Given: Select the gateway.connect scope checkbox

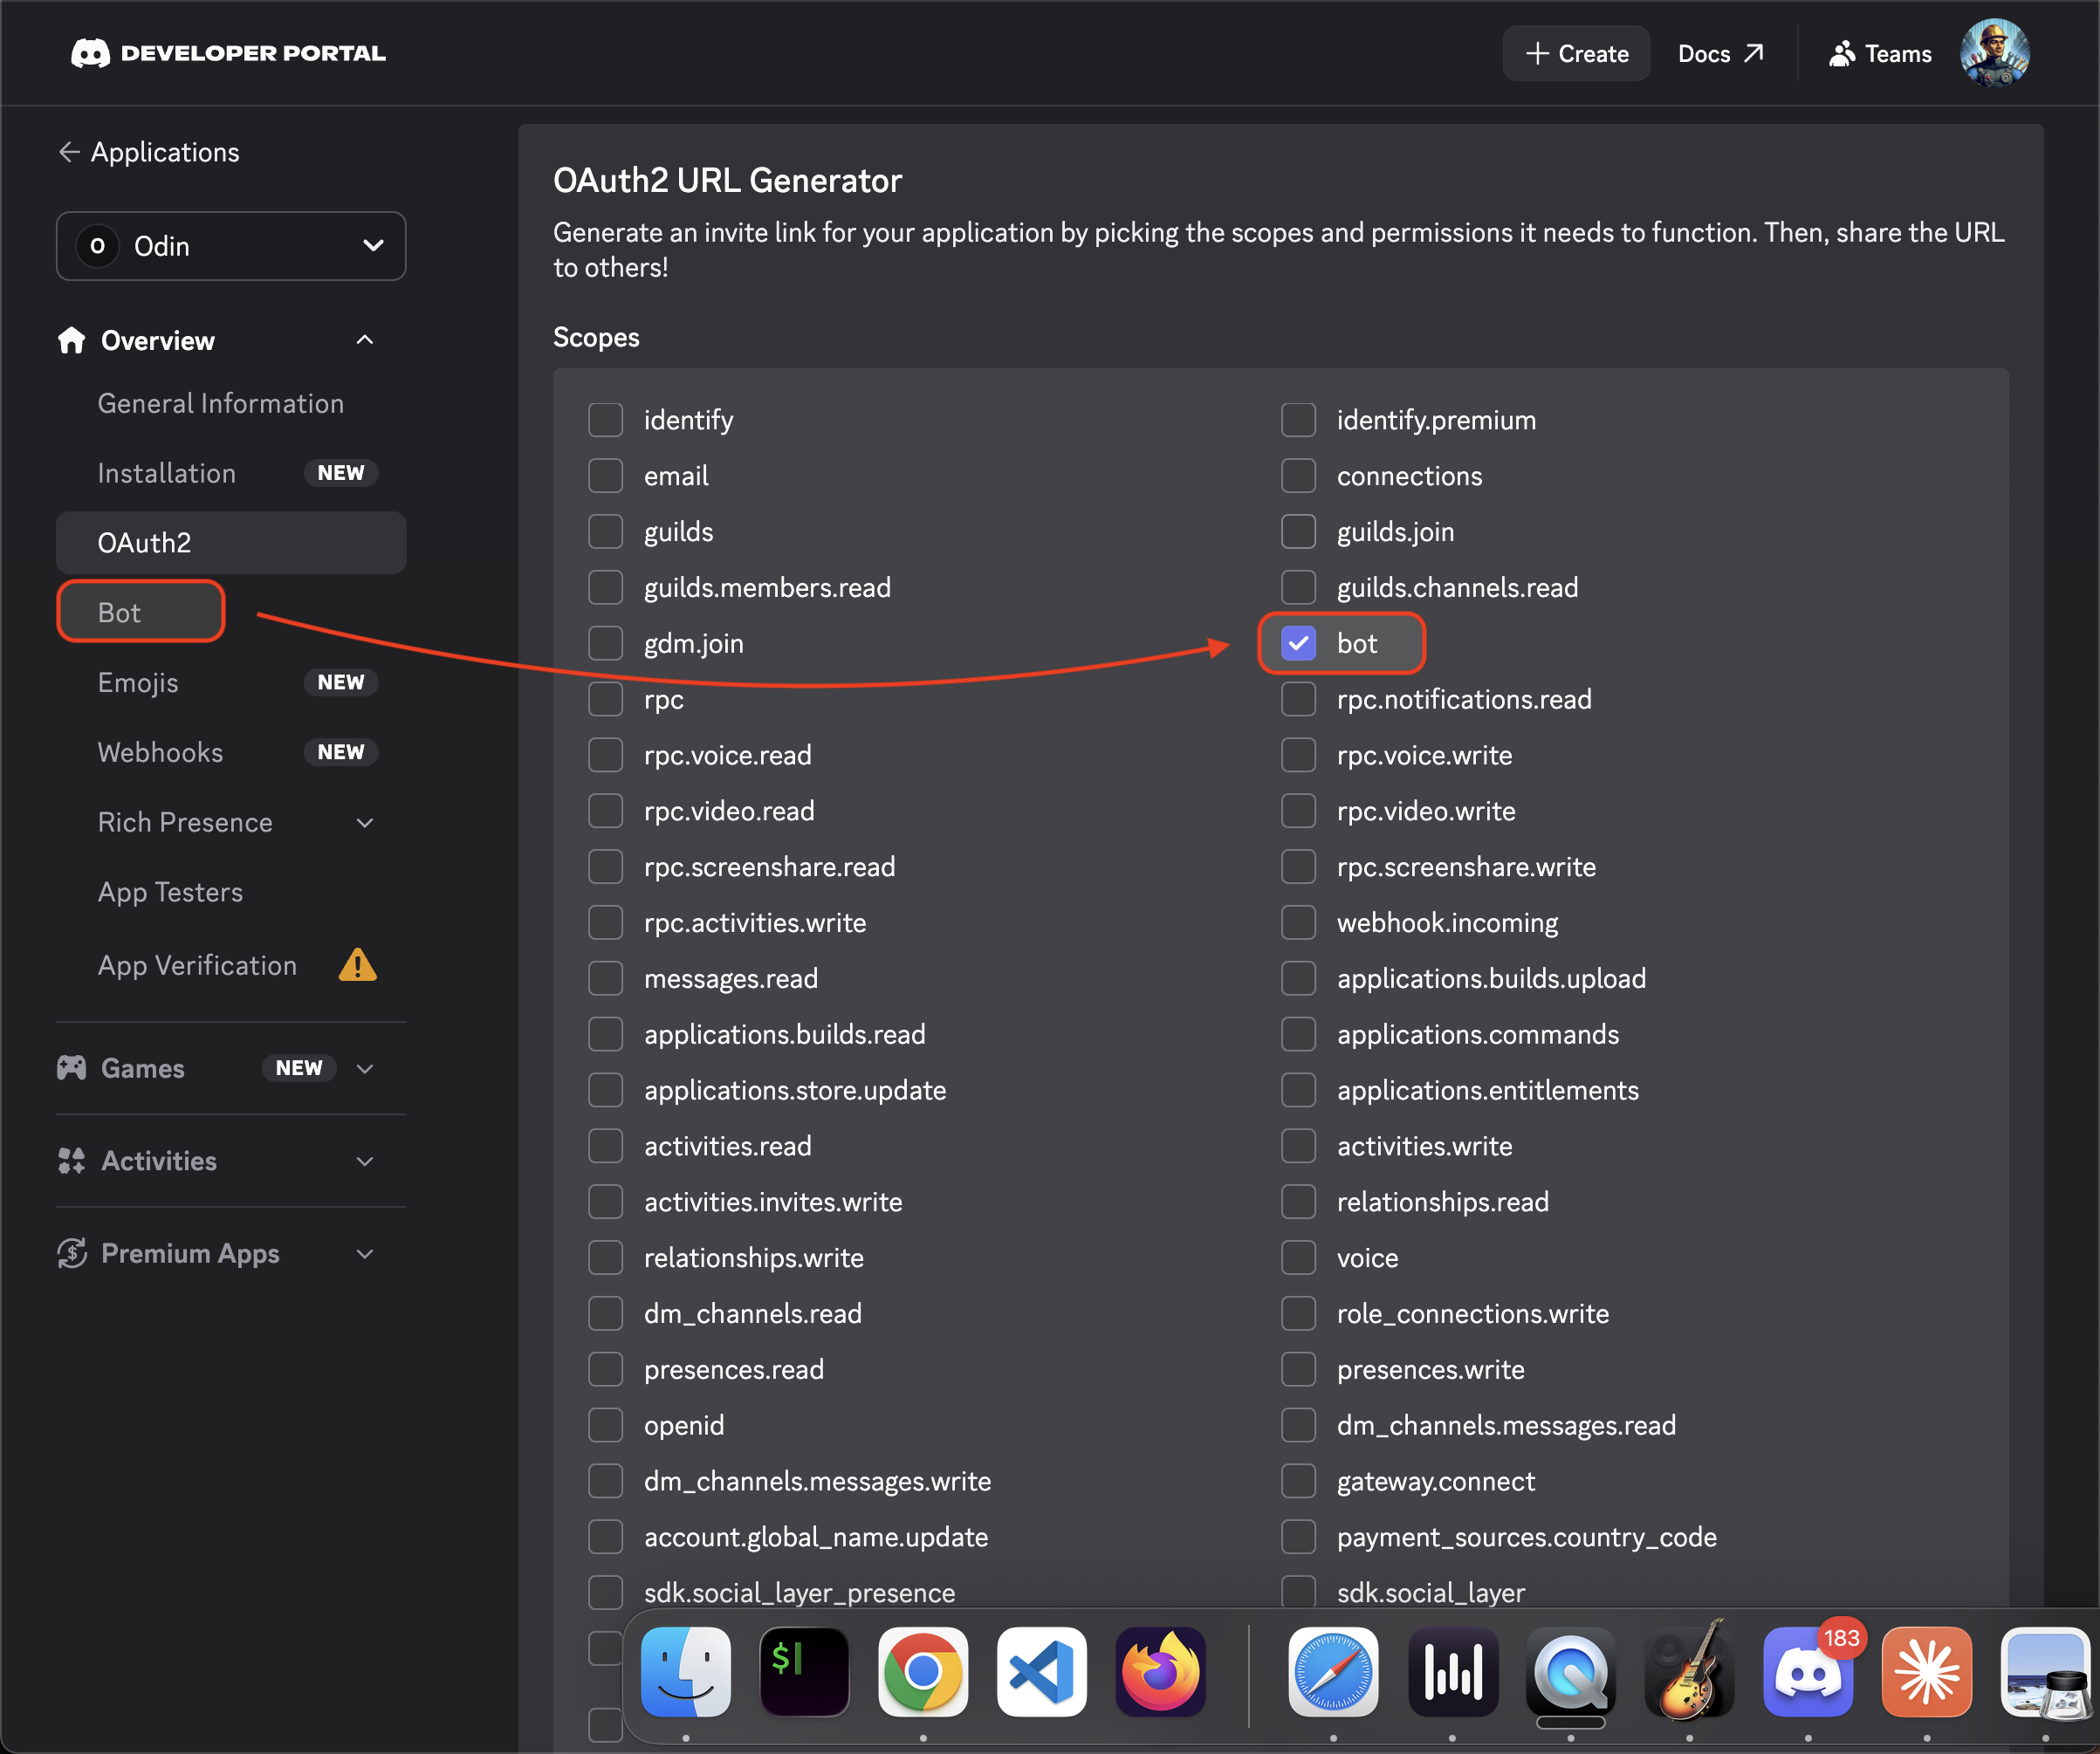Looking at the screenshot, I should pyautogui.click(x=1298, y=1481).
